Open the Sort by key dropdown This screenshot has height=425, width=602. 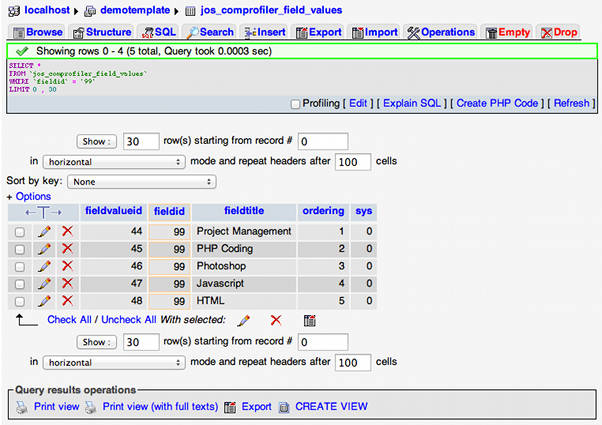141,182
